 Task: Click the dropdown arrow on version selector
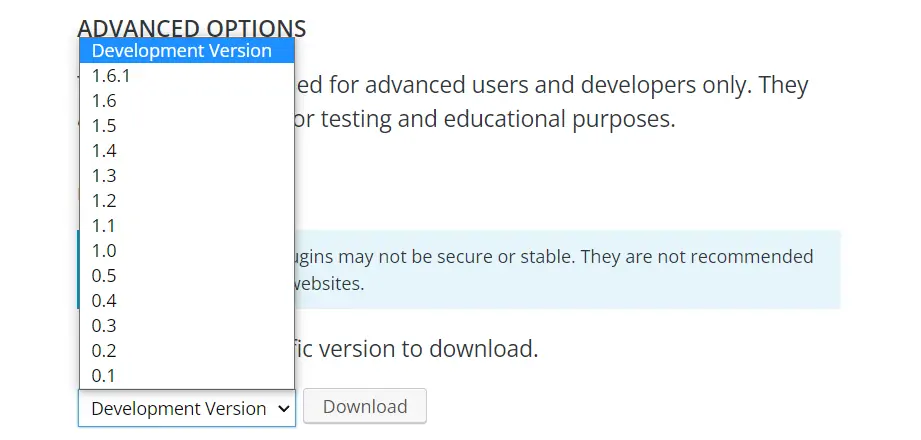coord(283,408)
